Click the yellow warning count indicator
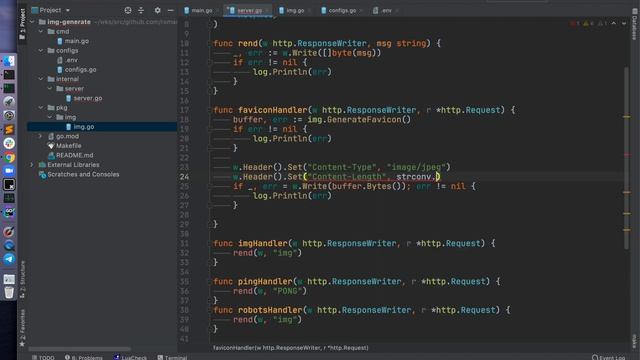This screenshot has width=640, height=360. coord(589,24)
